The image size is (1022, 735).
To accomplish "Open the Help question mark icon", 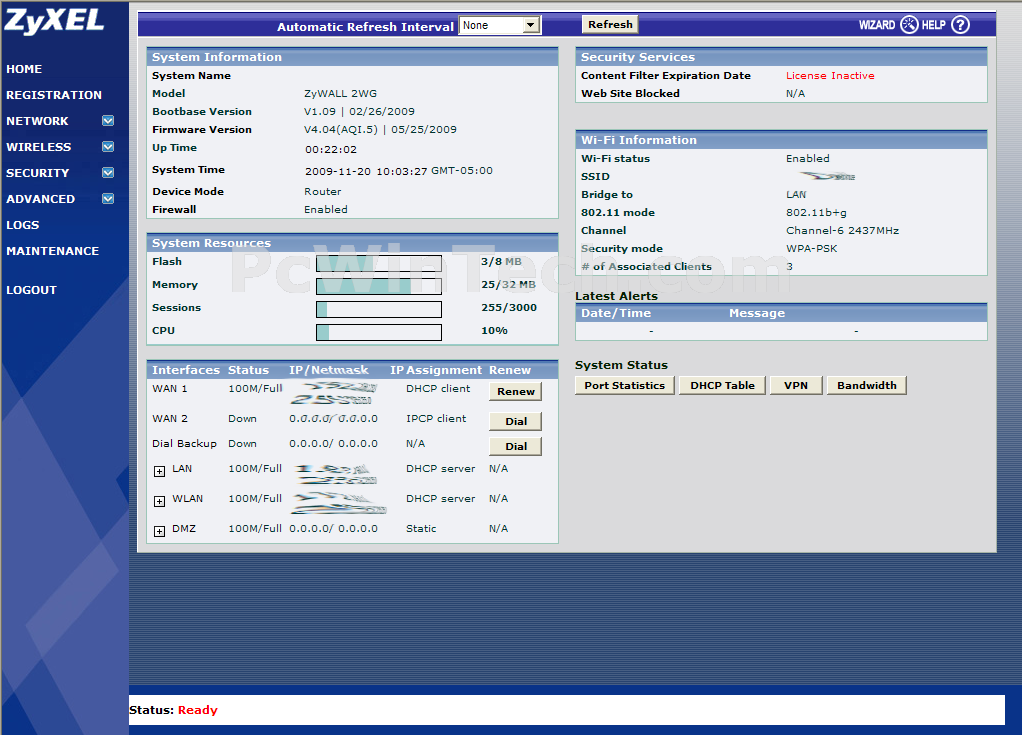I will point(960,25).
